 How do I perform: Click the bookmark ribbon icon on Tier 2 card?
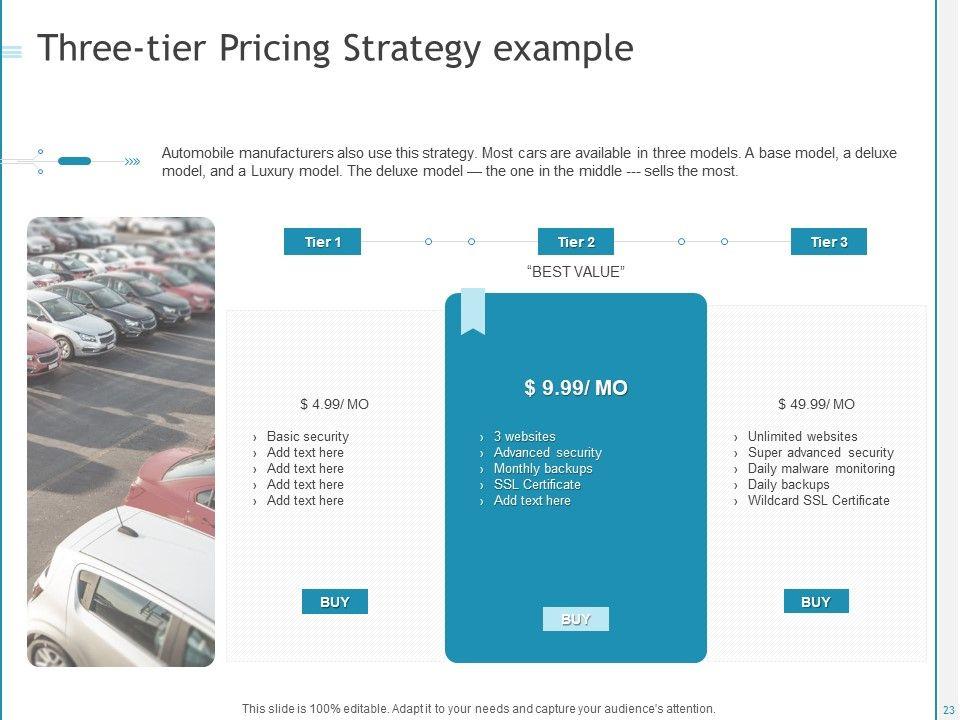click(473, 311)
